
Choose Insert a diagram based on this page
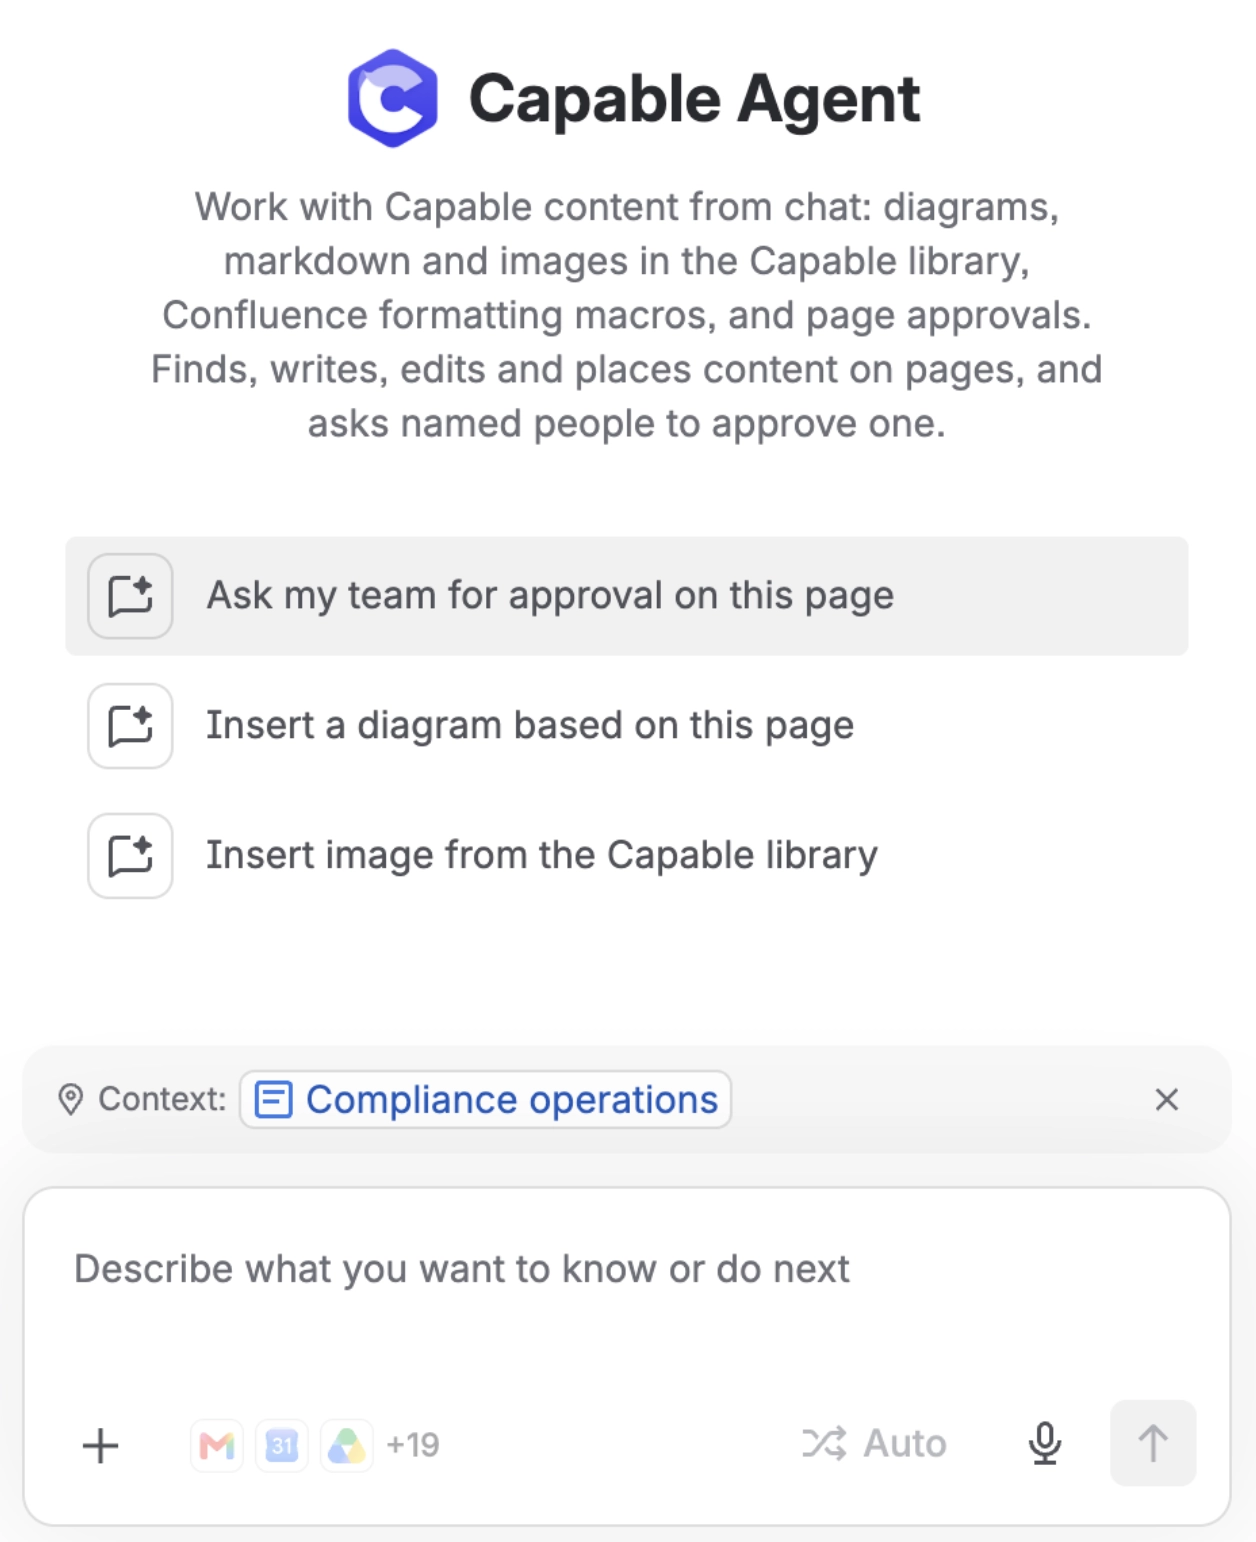tap(627, 726)
